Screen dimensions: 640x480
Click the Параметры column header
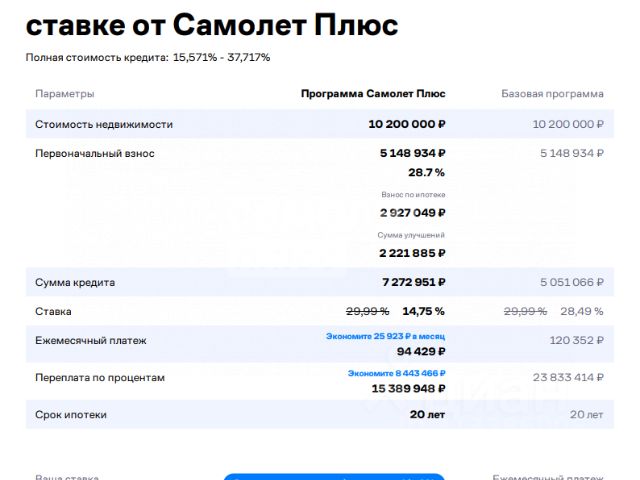(64, 94)
